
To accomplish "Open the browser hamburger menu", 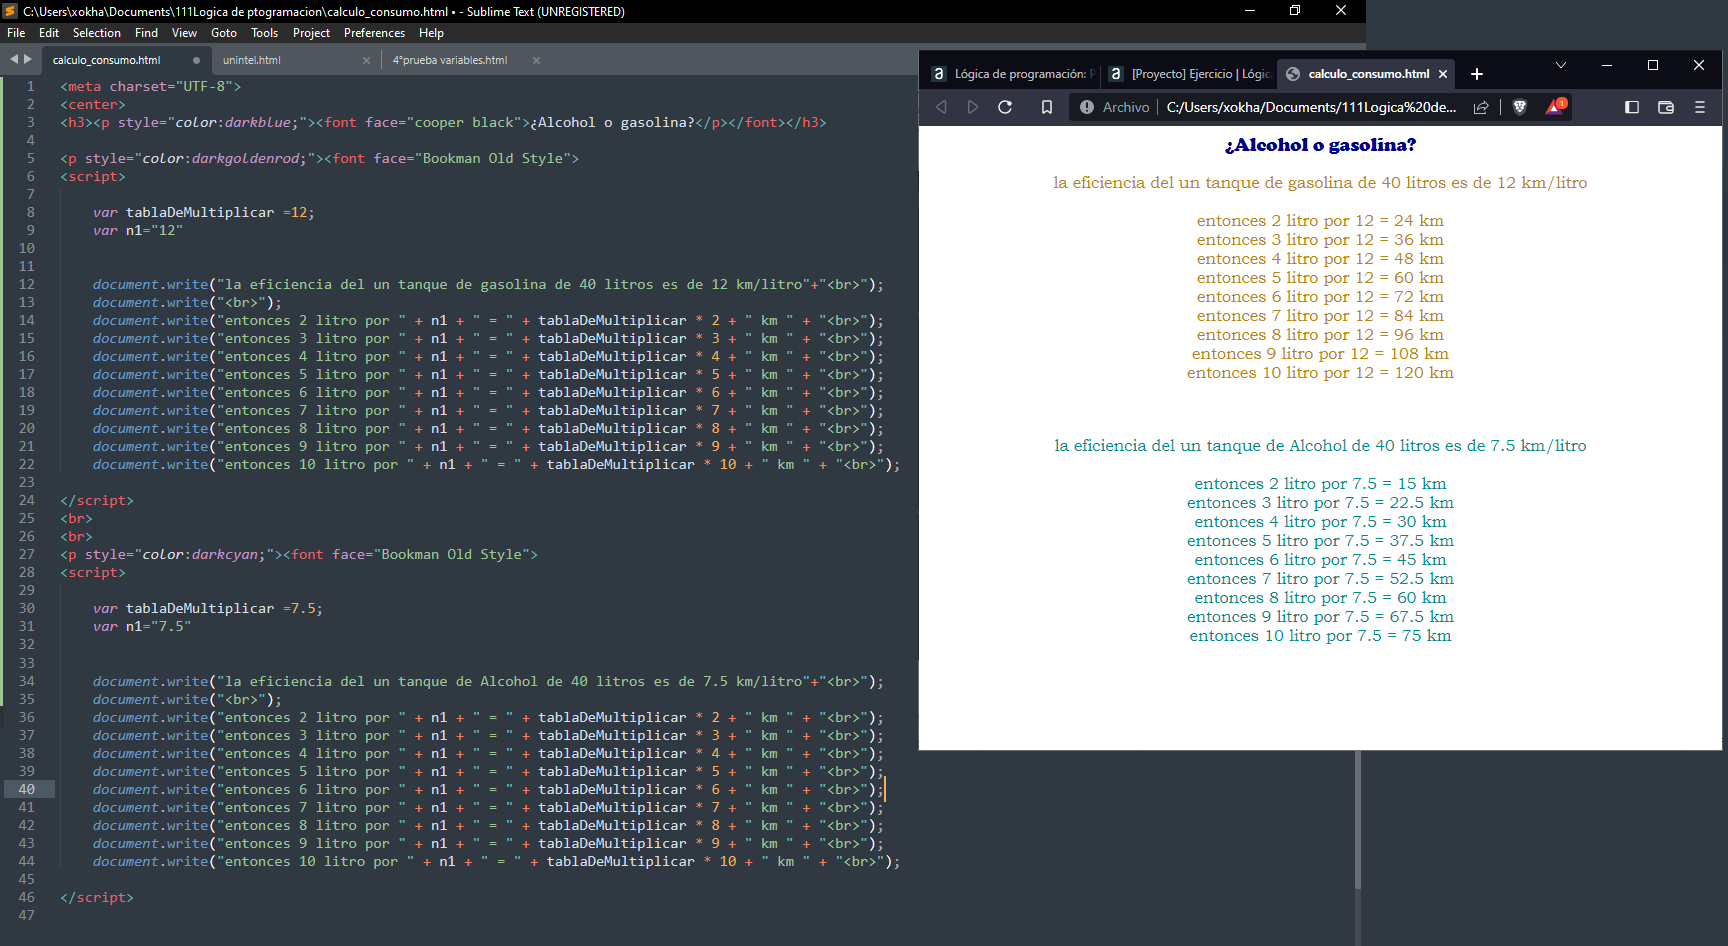I will tap(1700, 107).
